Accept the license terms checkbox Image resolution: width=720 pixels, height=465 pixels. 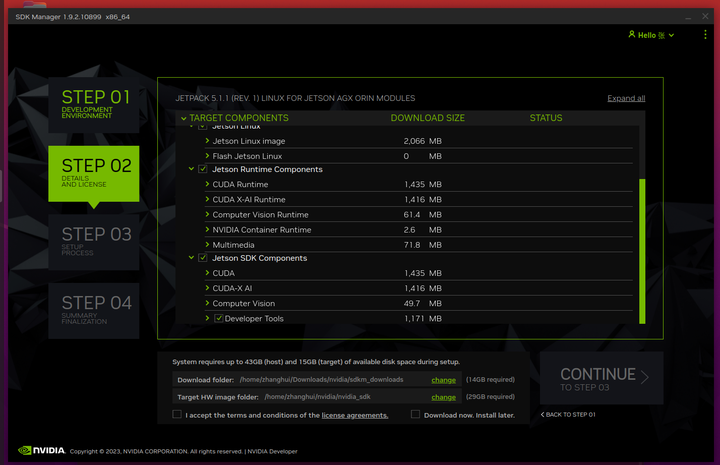pyautogui.click(x=177, y=414)
